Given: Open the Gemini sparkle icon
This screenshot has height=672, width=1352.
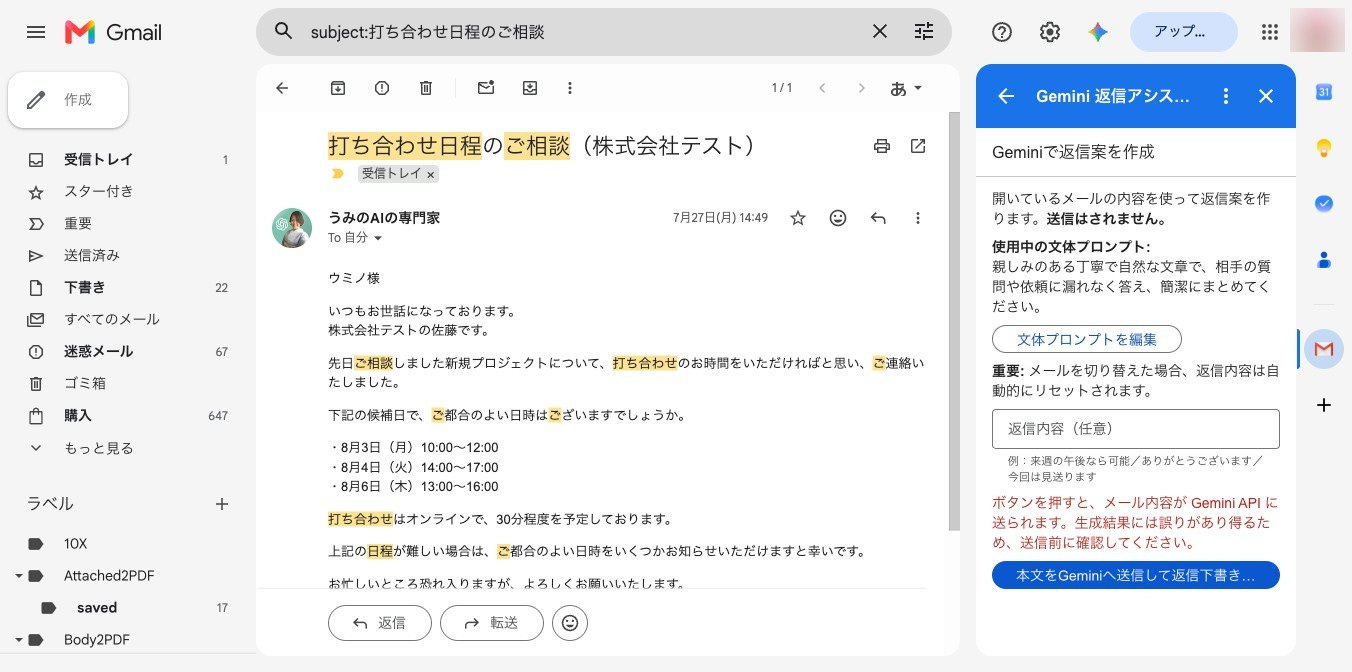Looking at the screenshot, I should click(1098, 32).
